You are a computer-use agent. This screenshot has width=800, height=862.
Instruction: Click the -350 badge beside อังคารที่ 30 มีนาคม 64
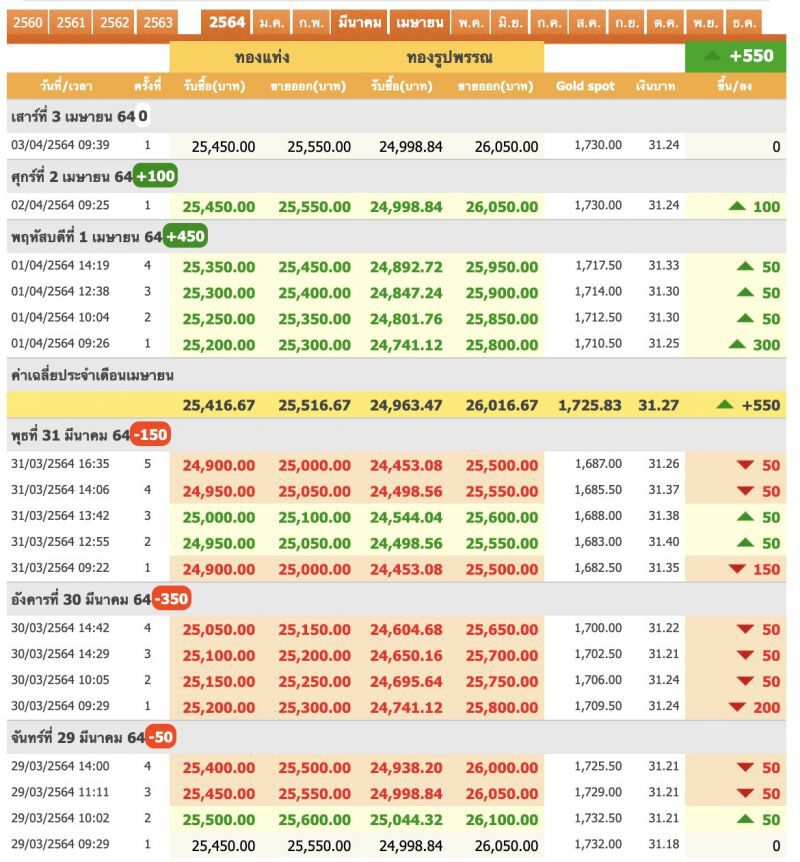pos(172,599)
